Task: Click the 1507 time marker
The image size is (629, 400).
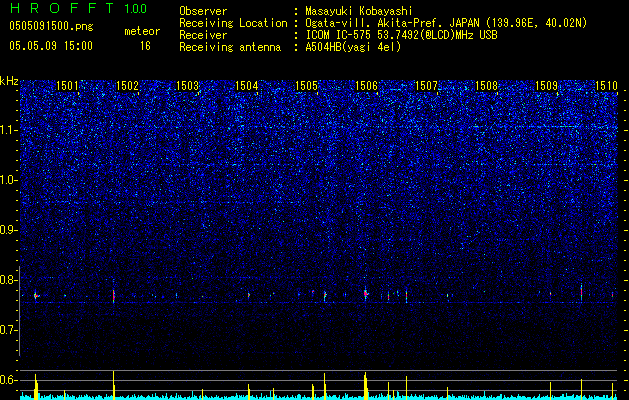Action: click(x=426, y=85)
